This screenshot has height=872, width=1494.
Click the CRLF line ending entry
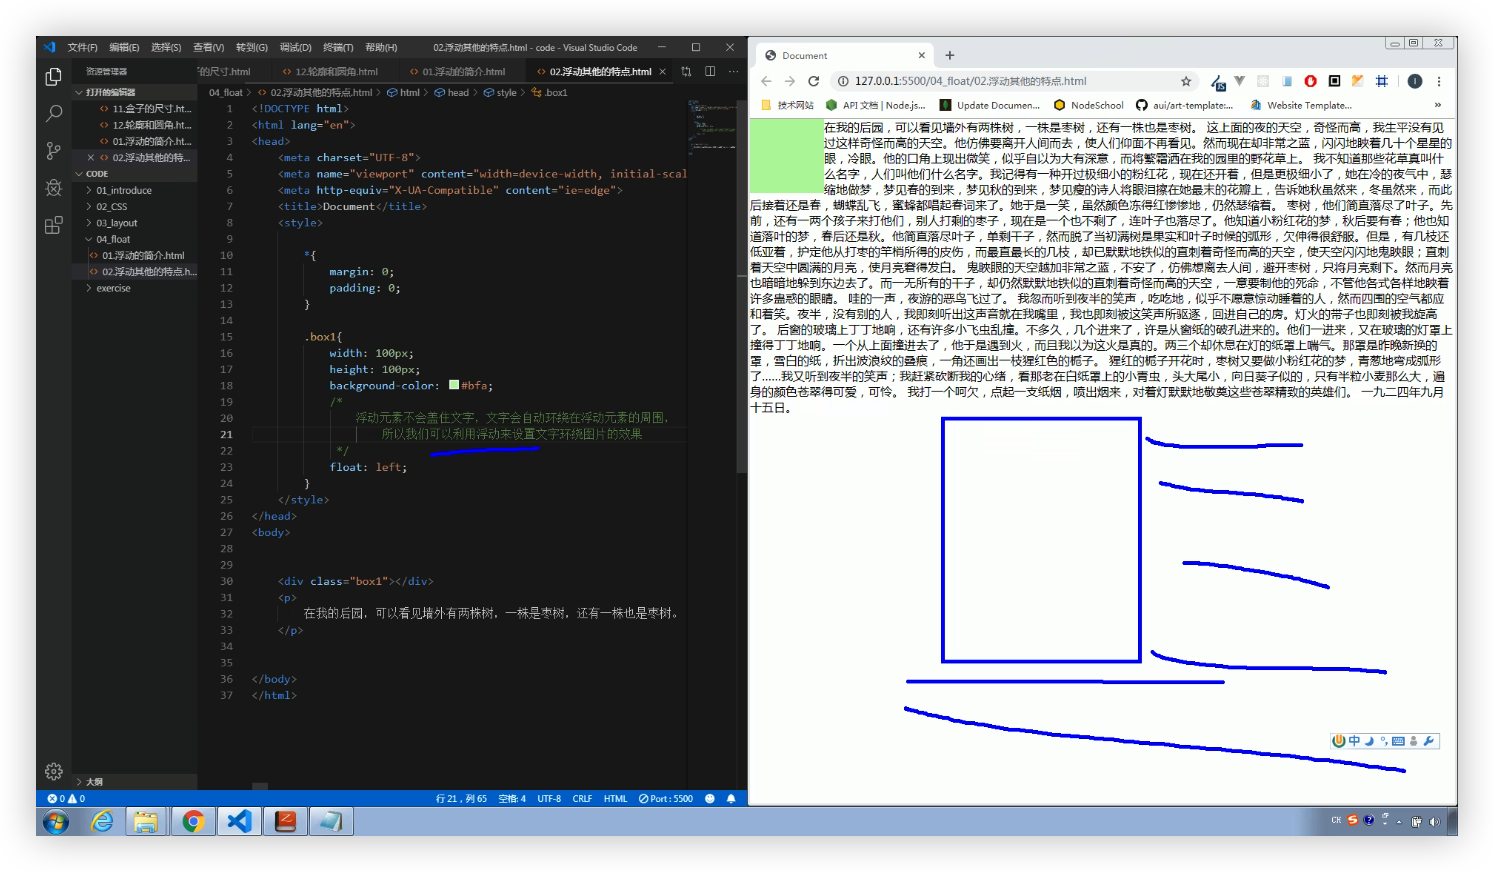coord(582,798)
